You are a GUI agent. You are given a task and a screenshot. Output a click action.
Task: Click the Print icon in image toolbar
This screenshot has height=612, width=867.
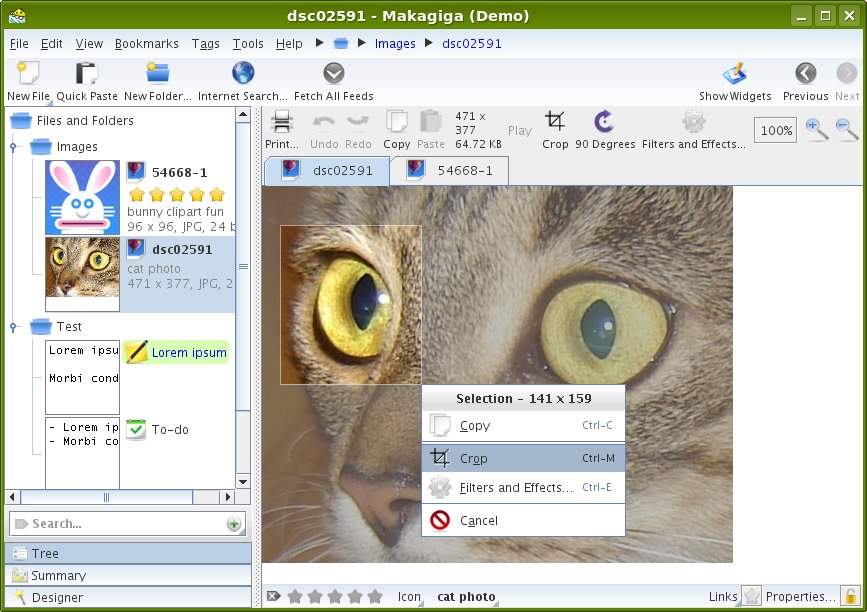(282, 122)
